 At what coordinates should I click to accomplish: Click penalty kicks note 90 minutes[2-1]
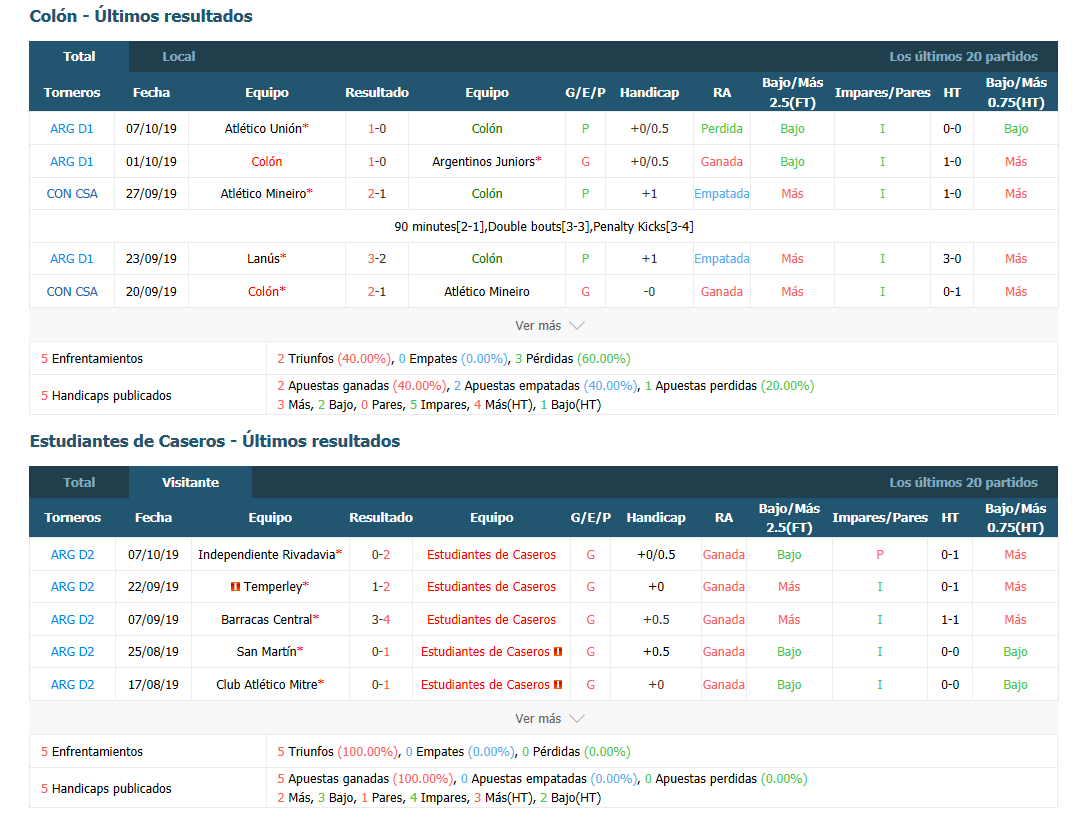point(543,226)
